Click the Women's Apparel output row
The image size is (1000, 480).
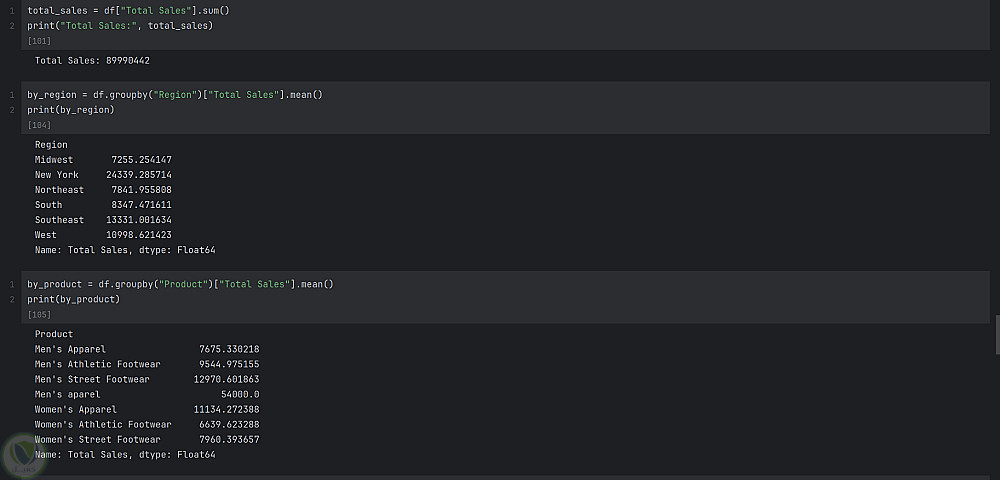147,410
